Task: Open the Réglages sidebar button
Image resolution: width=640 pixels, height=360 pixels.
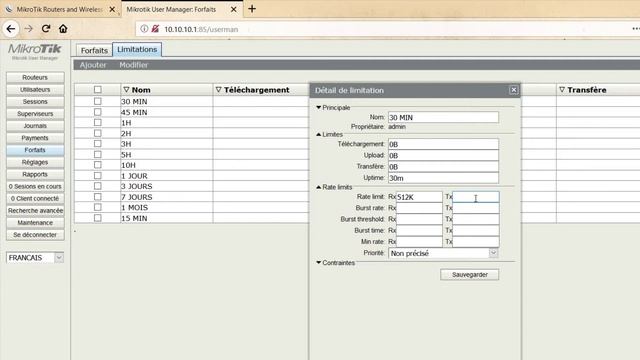Action: pos(35,162)
